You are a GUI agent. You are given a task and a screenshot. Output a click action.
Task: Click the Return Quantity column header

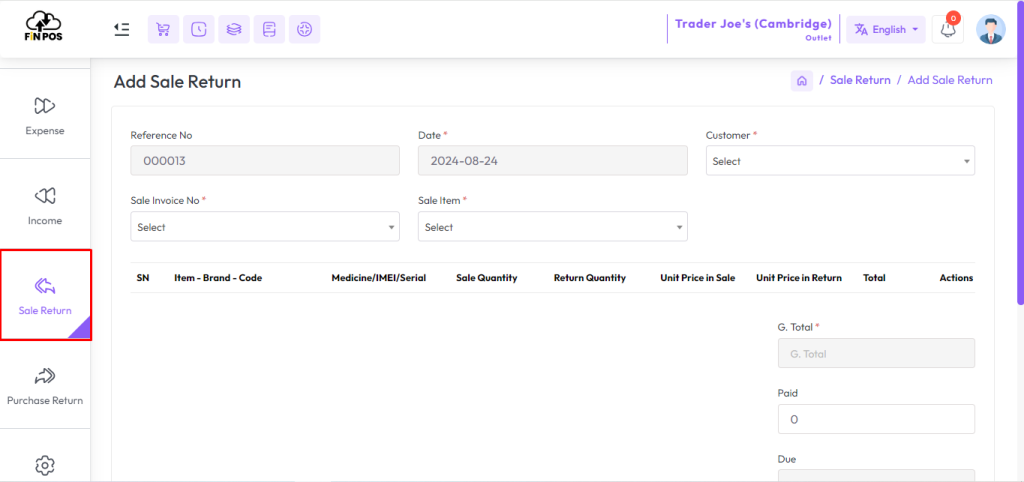click(x=590, y=278)
